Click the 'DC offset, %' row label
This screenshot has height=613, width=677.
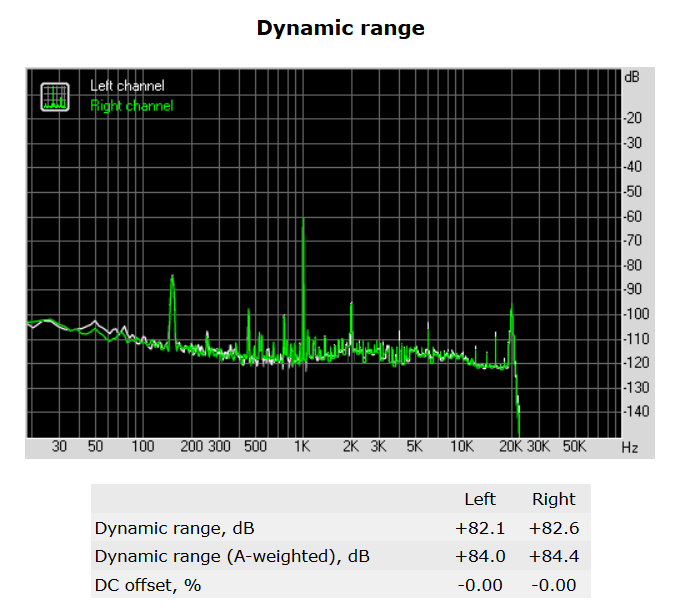(148, 585)
